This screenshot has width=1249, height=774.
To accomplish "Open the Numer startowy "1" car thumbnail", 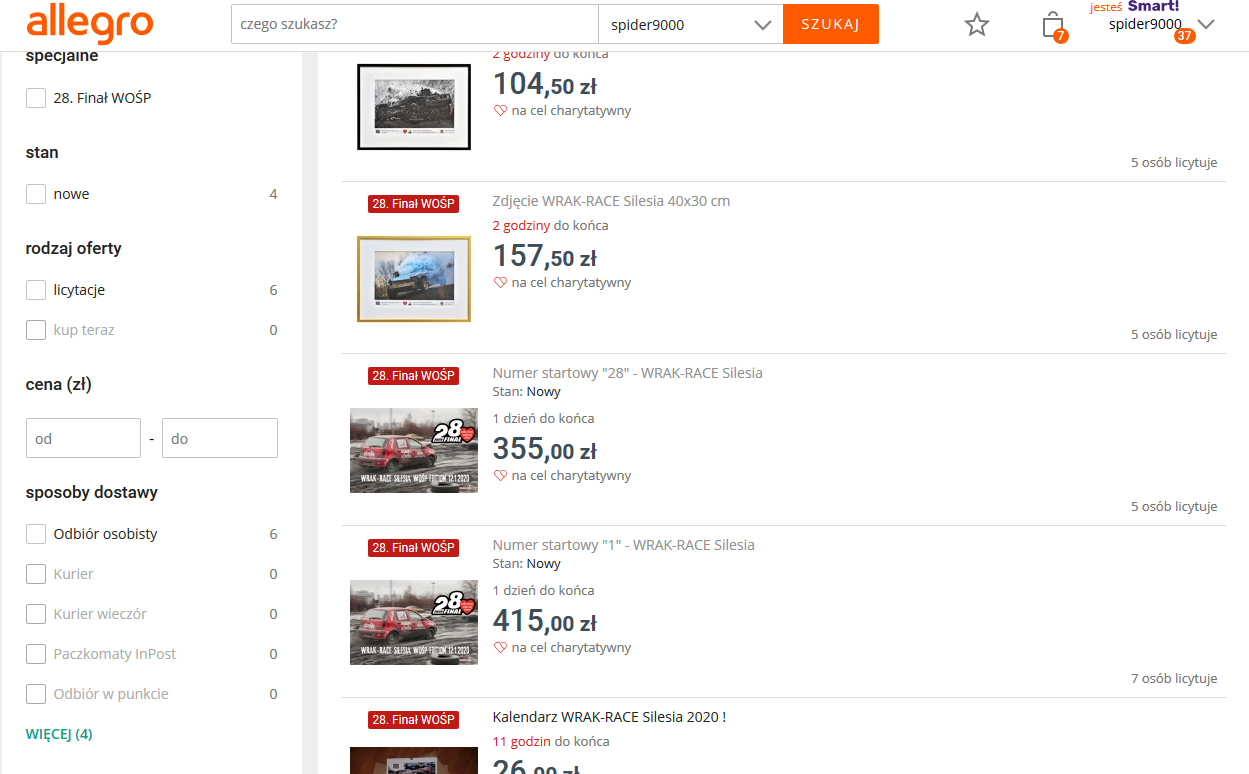I will pos(414,622).
